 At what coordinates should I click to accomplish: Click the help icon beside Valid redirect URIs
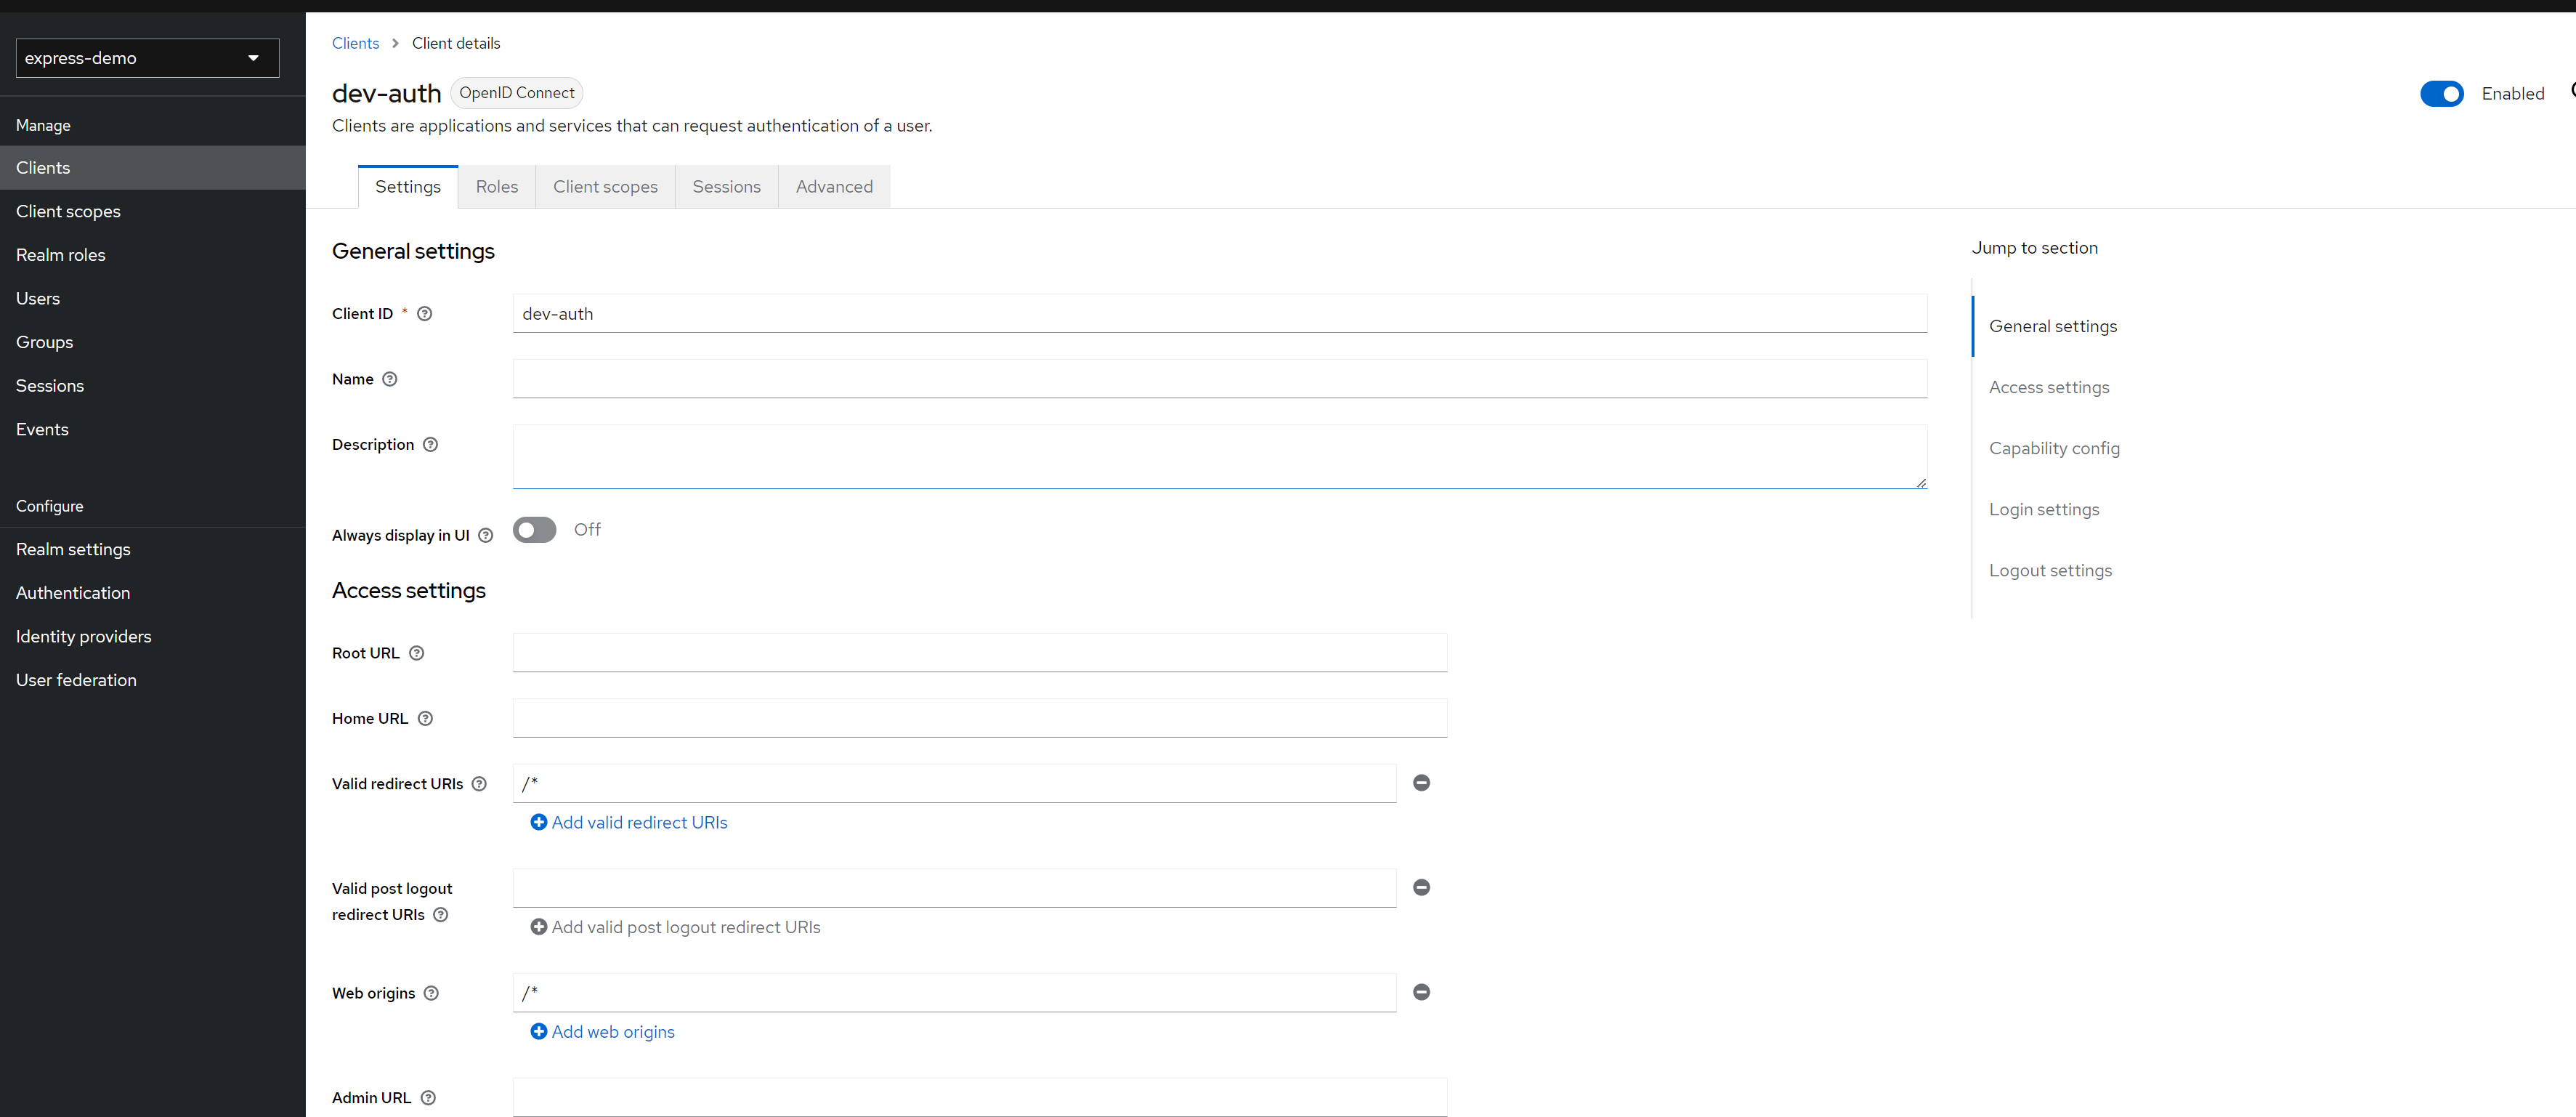click(x=480, y=783)
